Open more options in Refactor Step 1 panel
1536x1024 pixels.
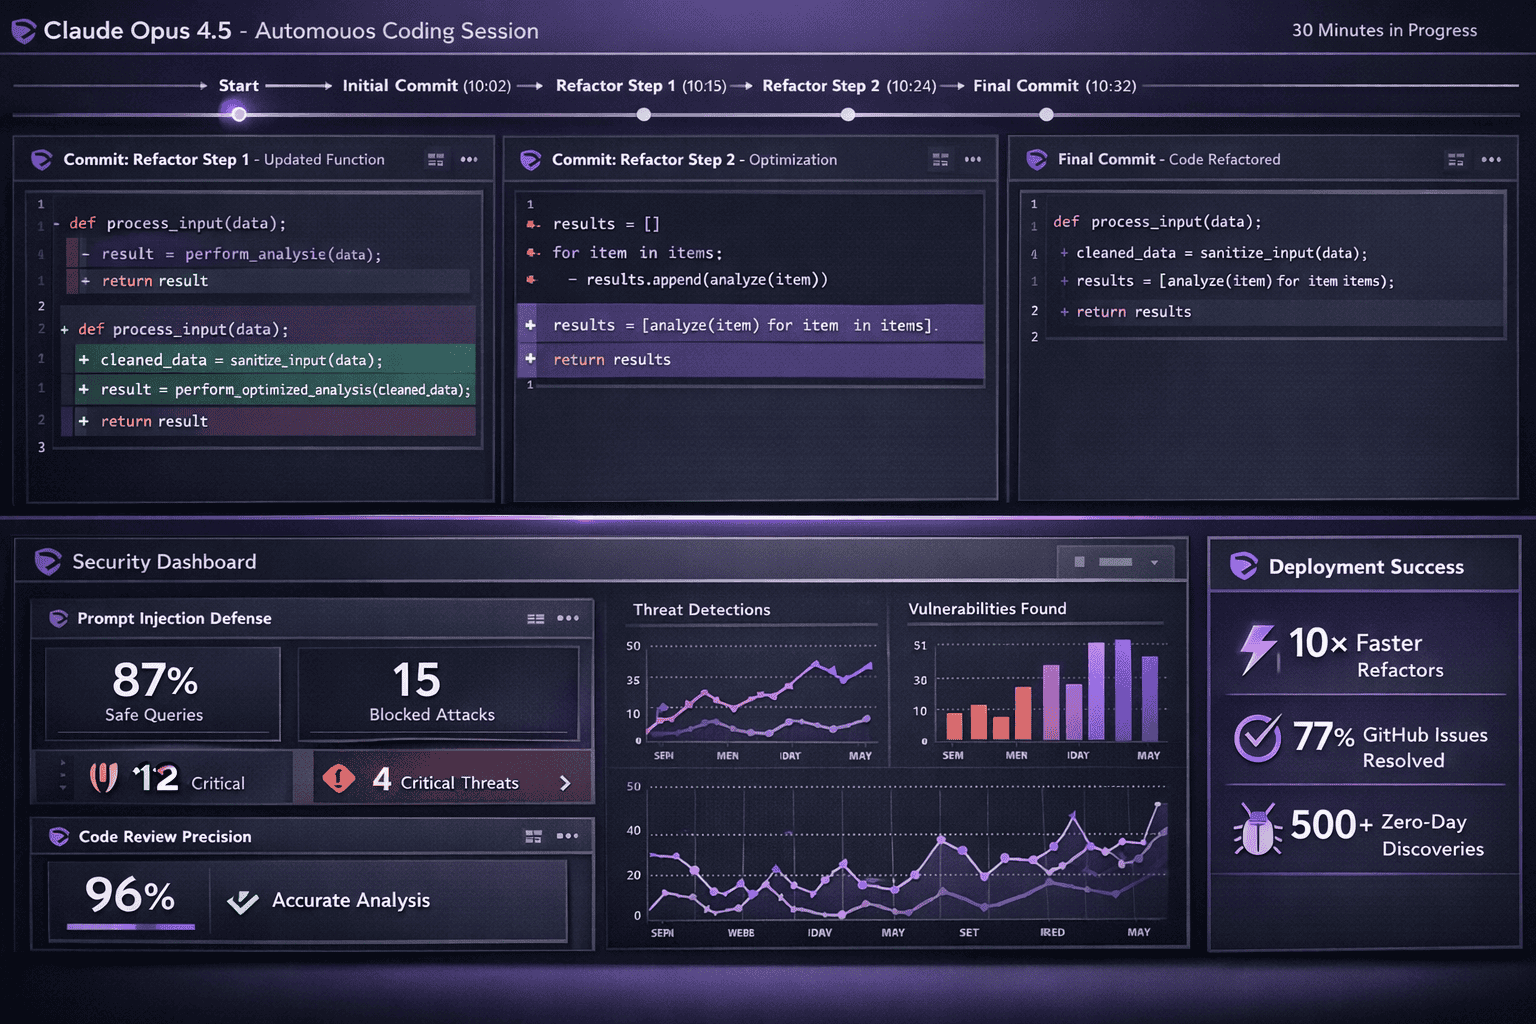[x=469, y=160]
